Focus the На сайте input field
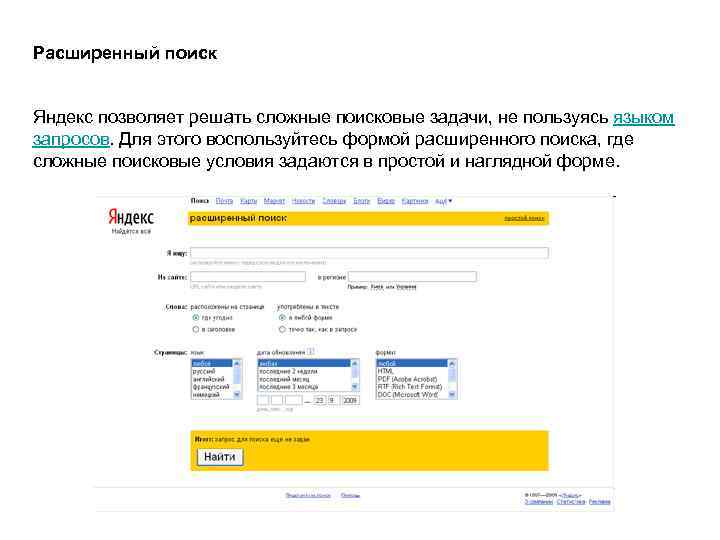Image resolution: width=720 pixels, height=540 pixels. pyautogui.click(x=248, y=276)
